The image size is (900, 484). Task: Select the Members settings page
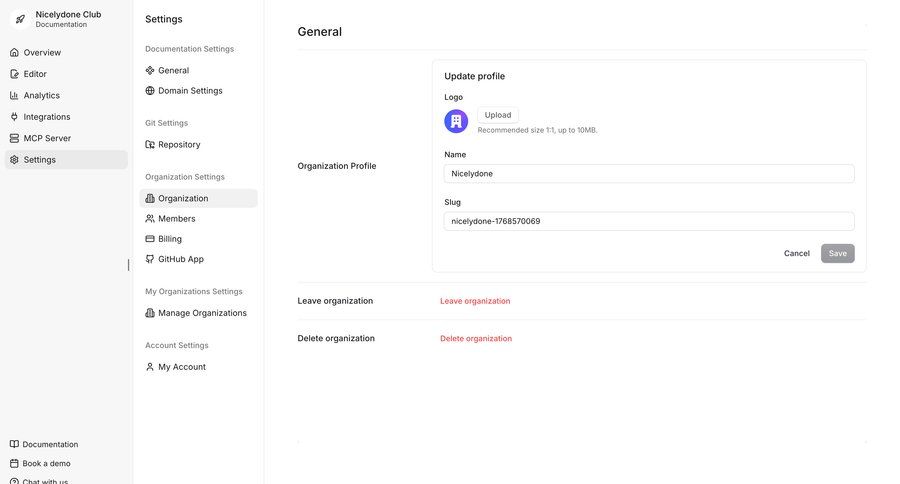pos(176,219)
